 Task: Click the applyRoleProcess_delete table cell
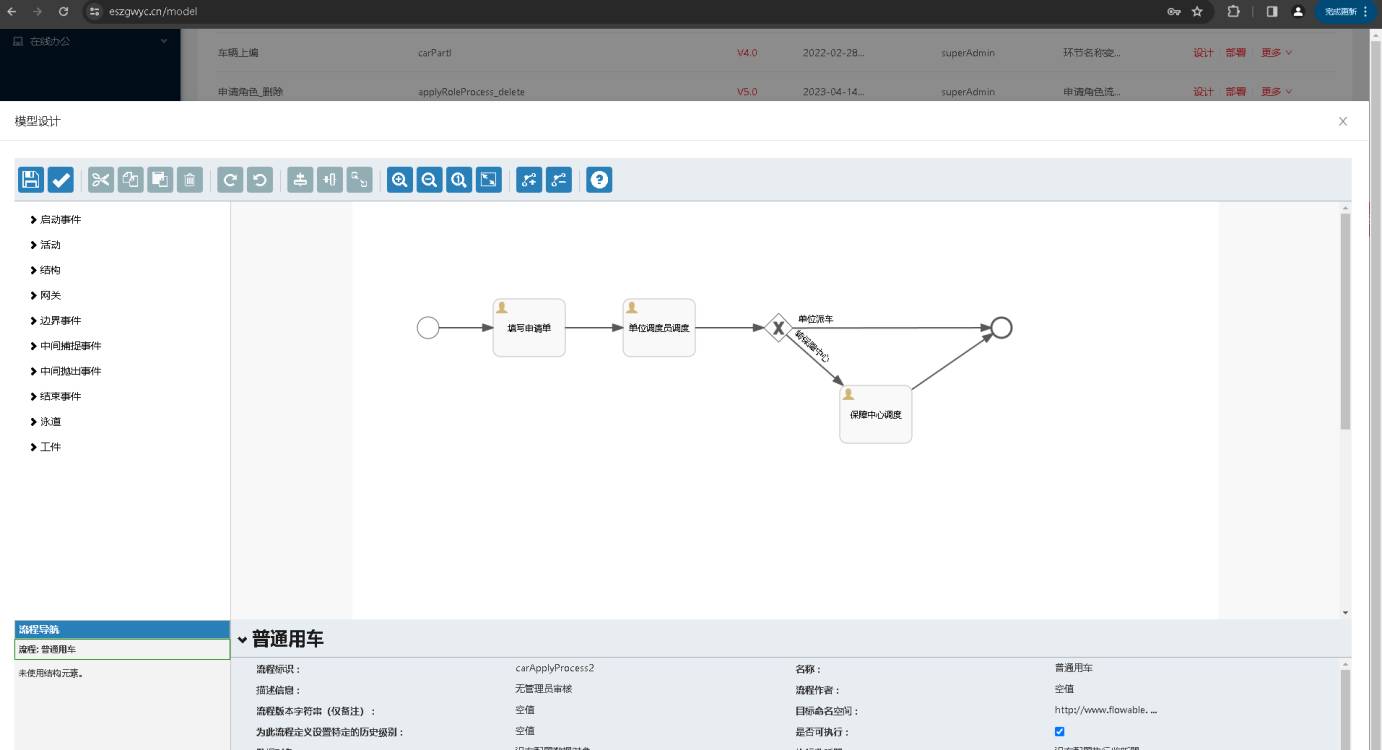coord(471,92)
